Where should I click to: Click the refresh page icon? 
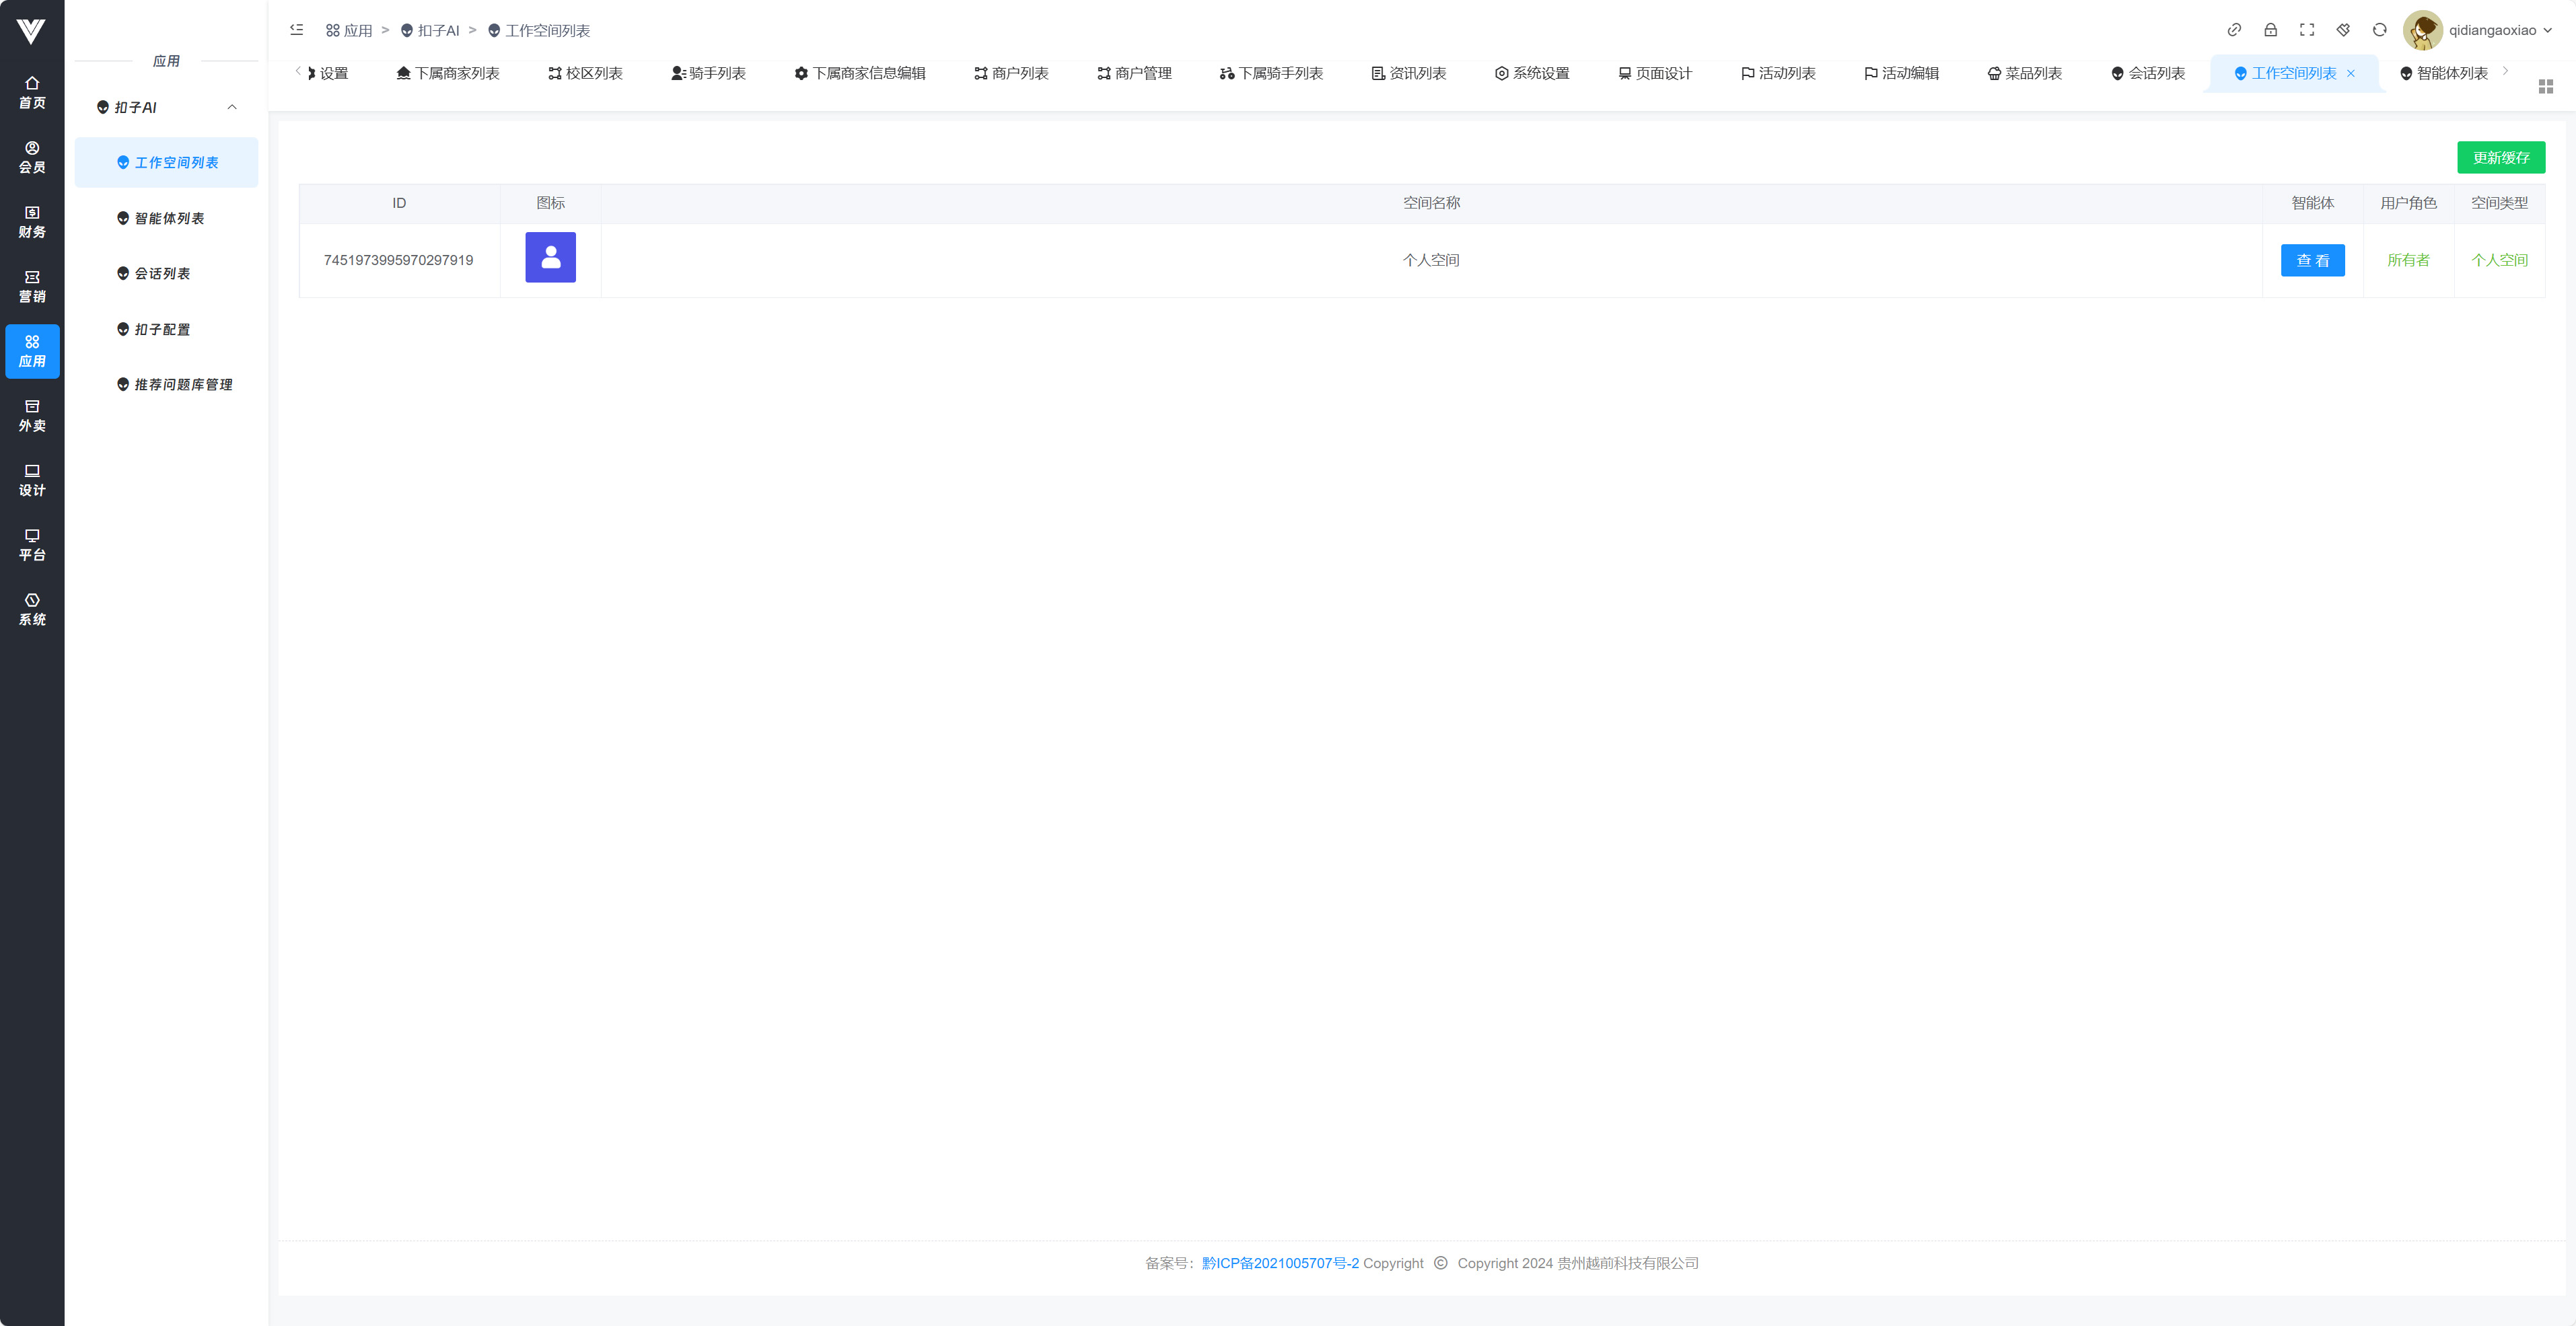(x=2380, y=30)
